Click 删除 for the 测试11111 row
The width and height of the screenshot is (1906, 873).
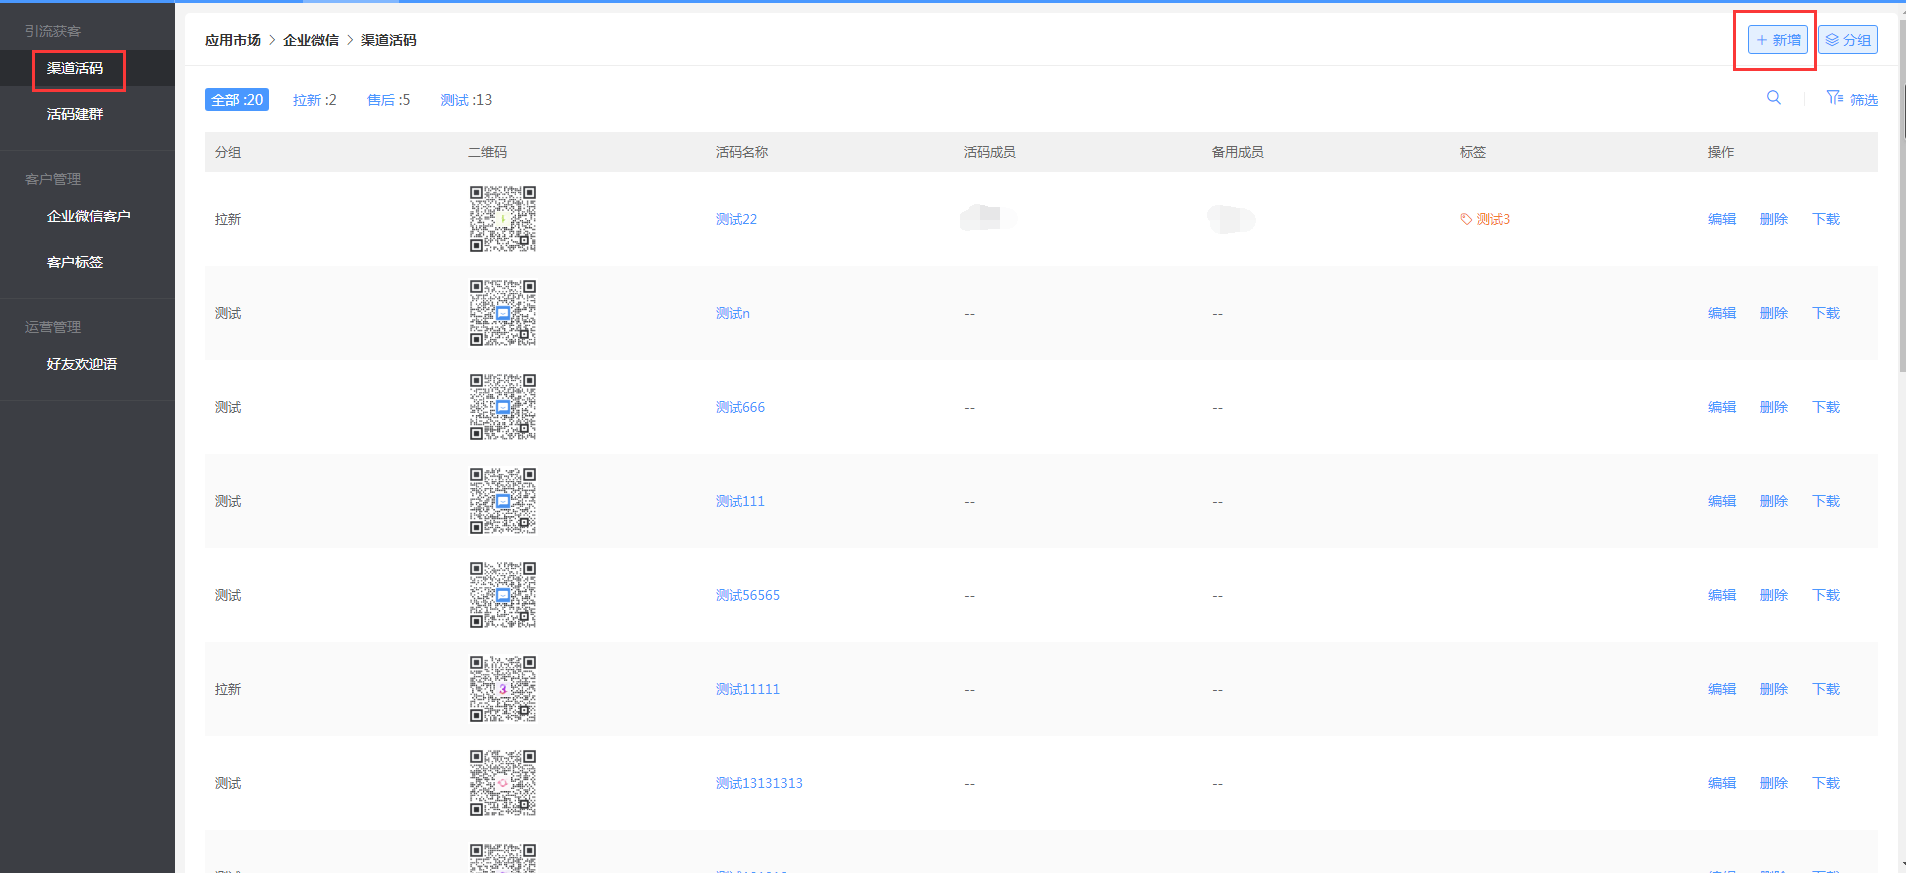click(1774, 689)
